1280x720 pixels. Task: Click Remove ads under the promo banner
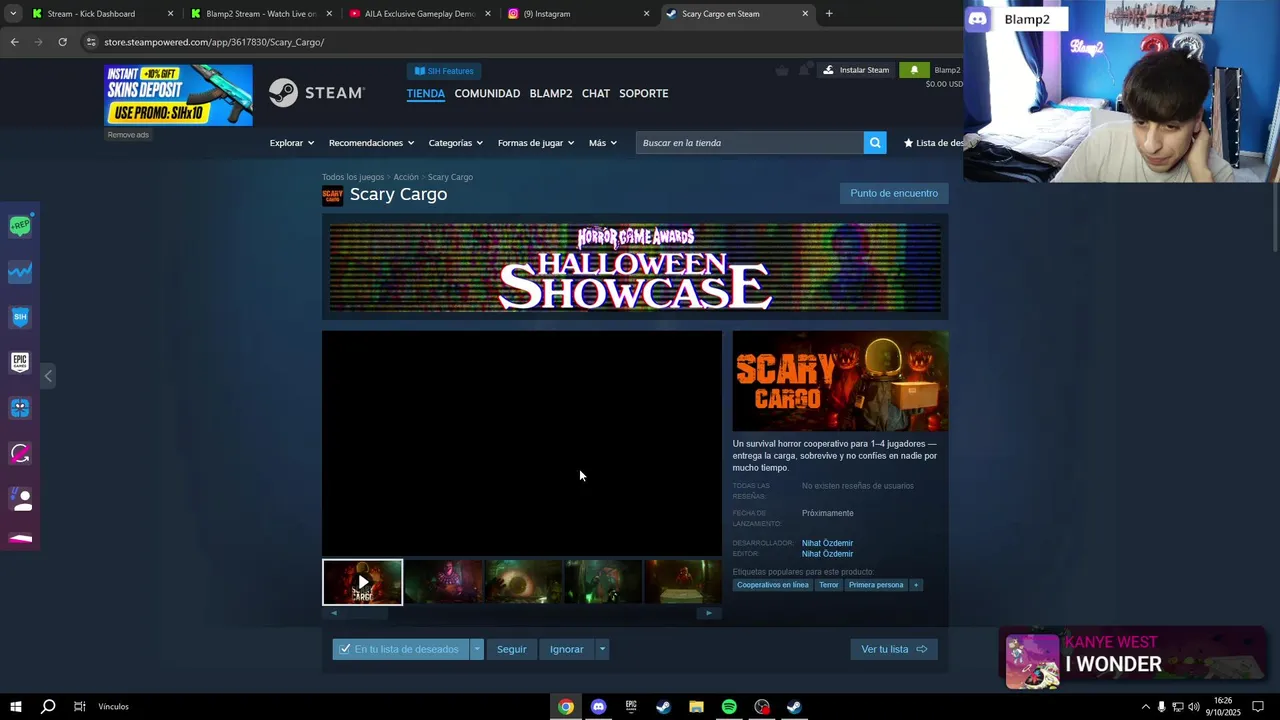(128, 135)
